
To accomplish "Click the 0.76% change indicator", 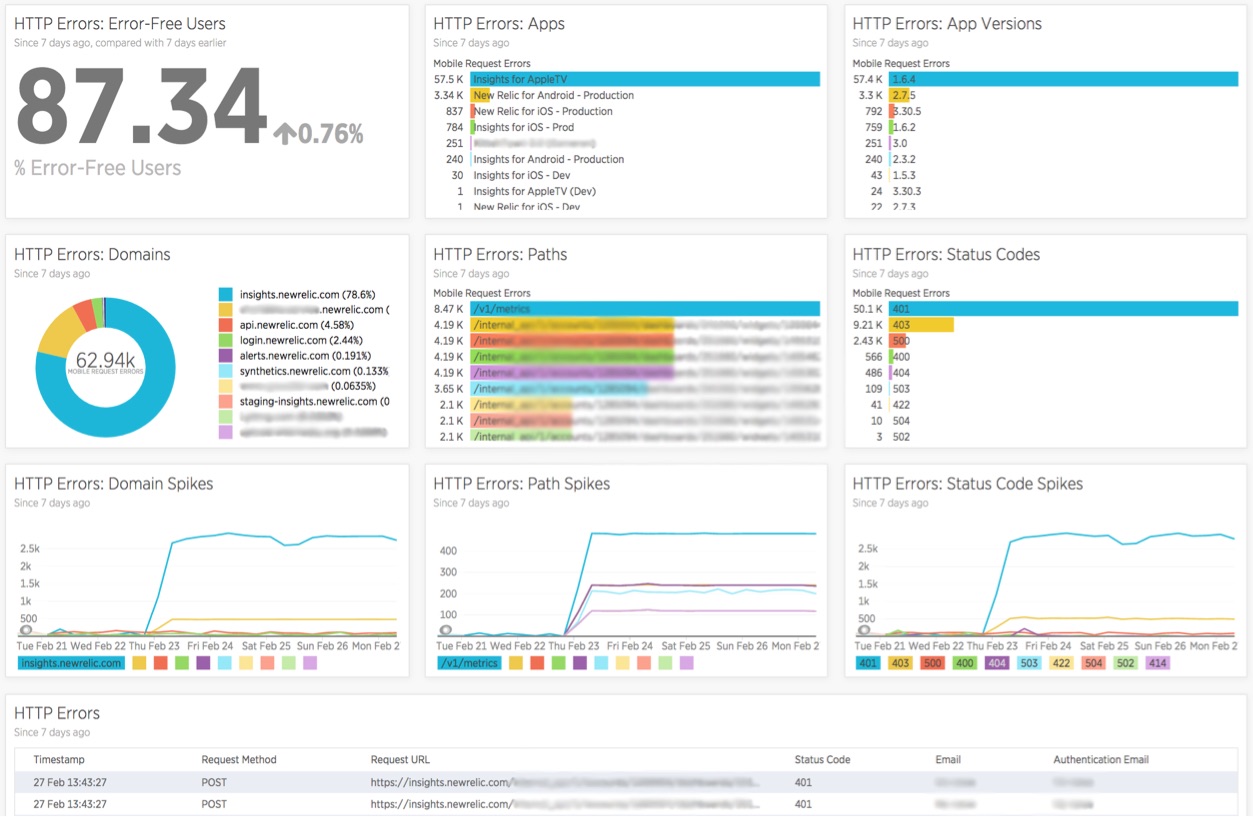I will (319, 133).
